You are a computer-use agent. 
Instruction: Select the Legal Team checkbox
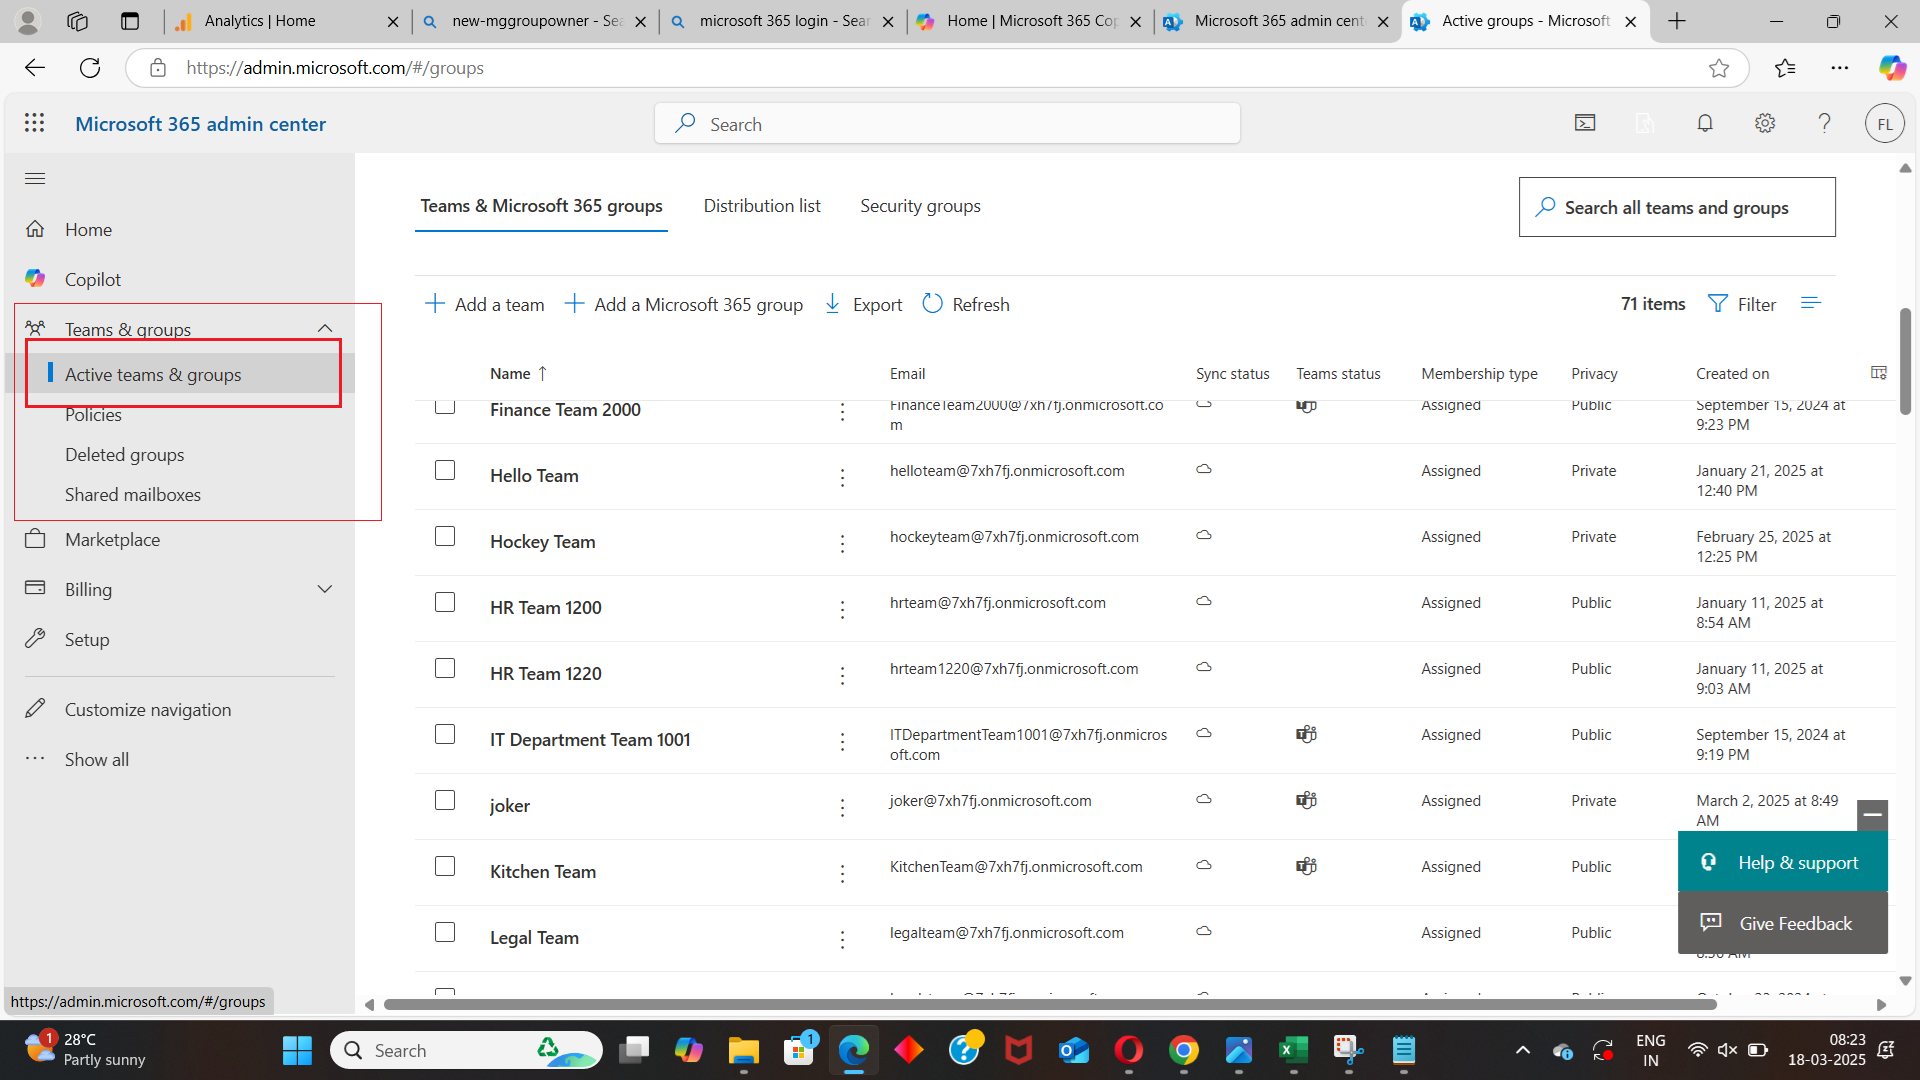(445, 932)
